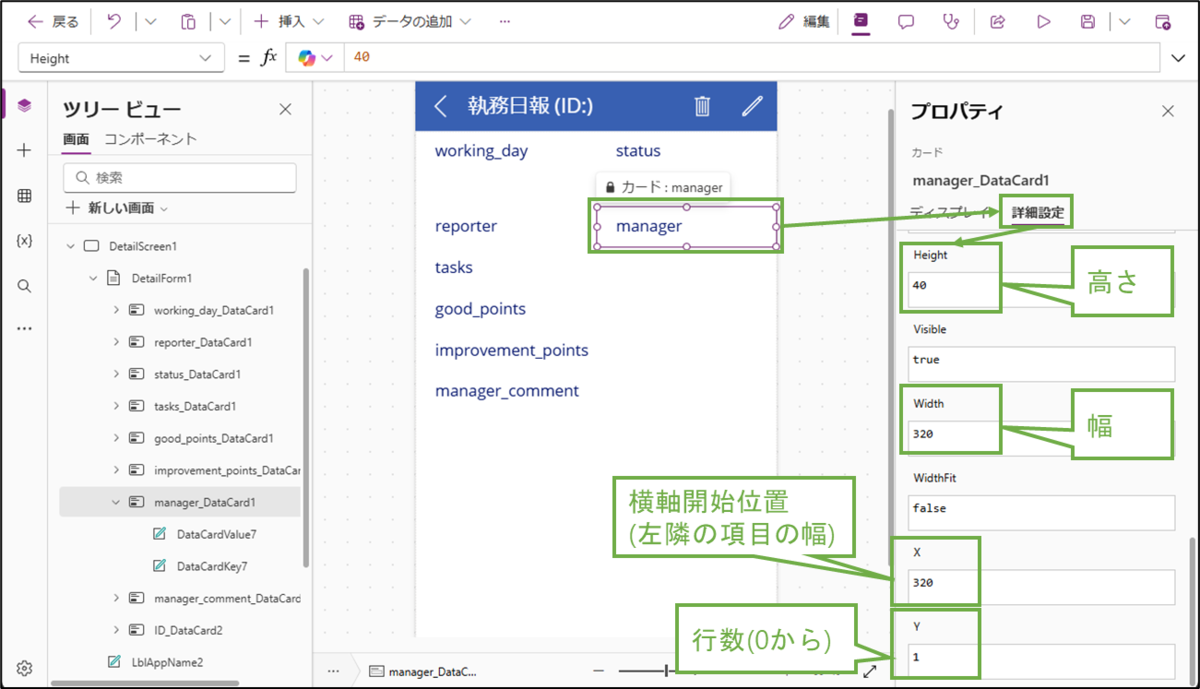Expand the manager_comment_DataCard node

tap(116, 598)
